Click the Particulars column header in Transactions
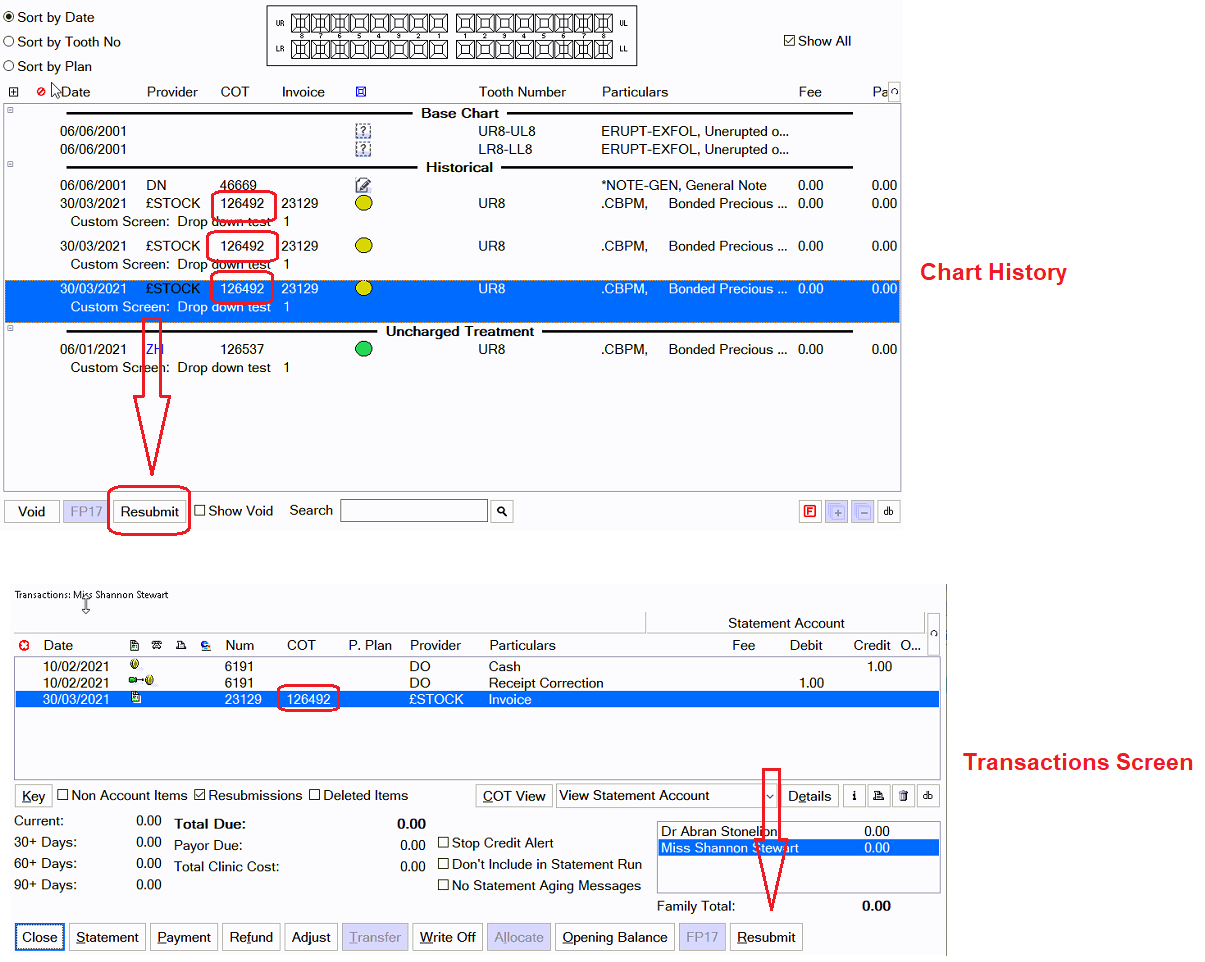1205x962 pixels. click(x=522, y=645)
